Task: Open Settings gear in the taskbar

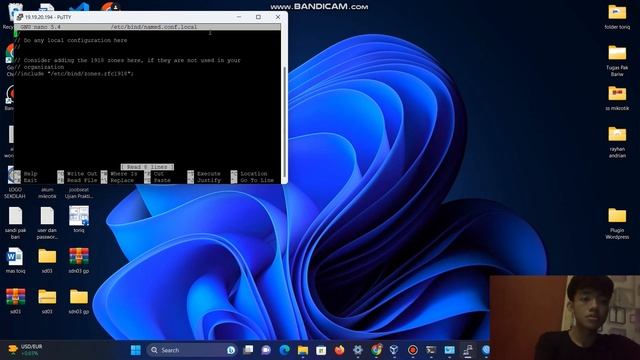Action: [x=358, y=350]
